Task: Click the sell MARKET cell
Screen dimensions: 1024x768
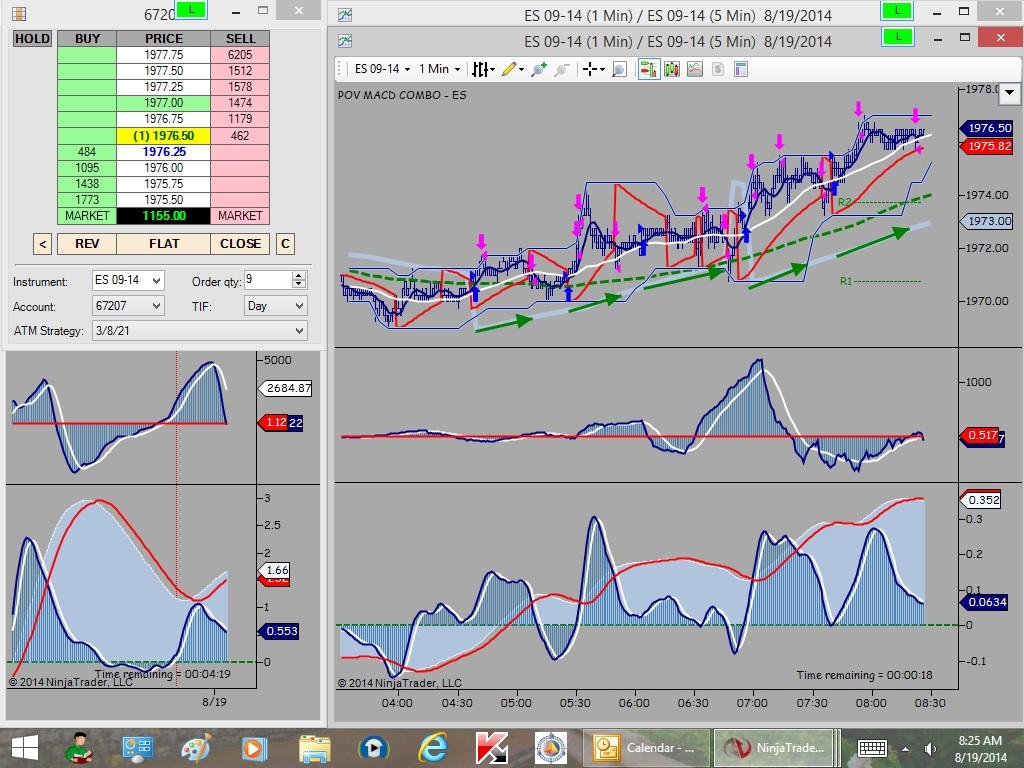Action: point(240,216)
